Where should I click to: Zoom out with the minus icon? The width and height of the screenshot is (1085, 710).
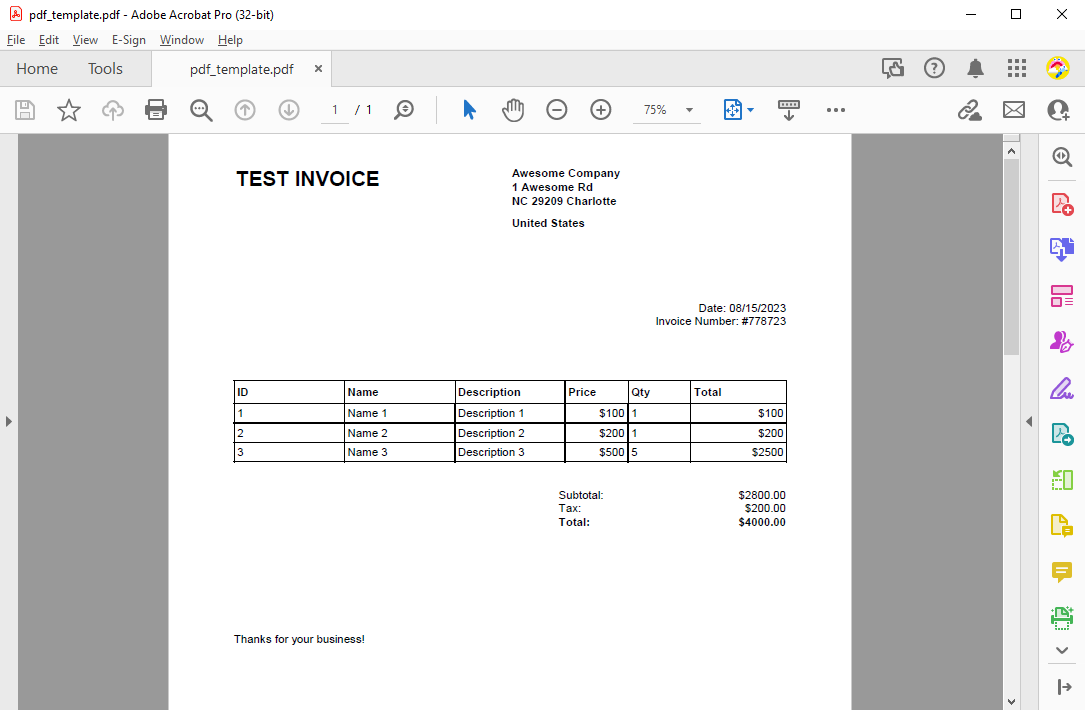[556, 110]
